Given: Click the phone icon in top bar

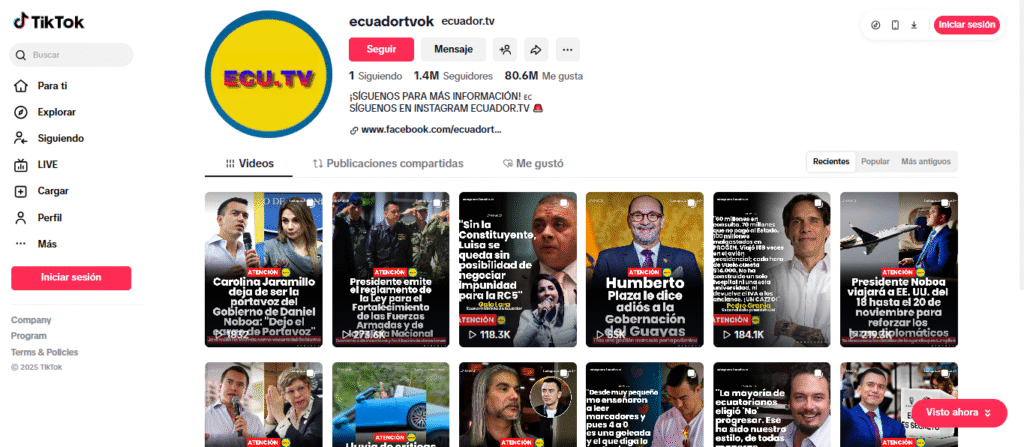Looking at the screenshot, I should tap(895, 25).
